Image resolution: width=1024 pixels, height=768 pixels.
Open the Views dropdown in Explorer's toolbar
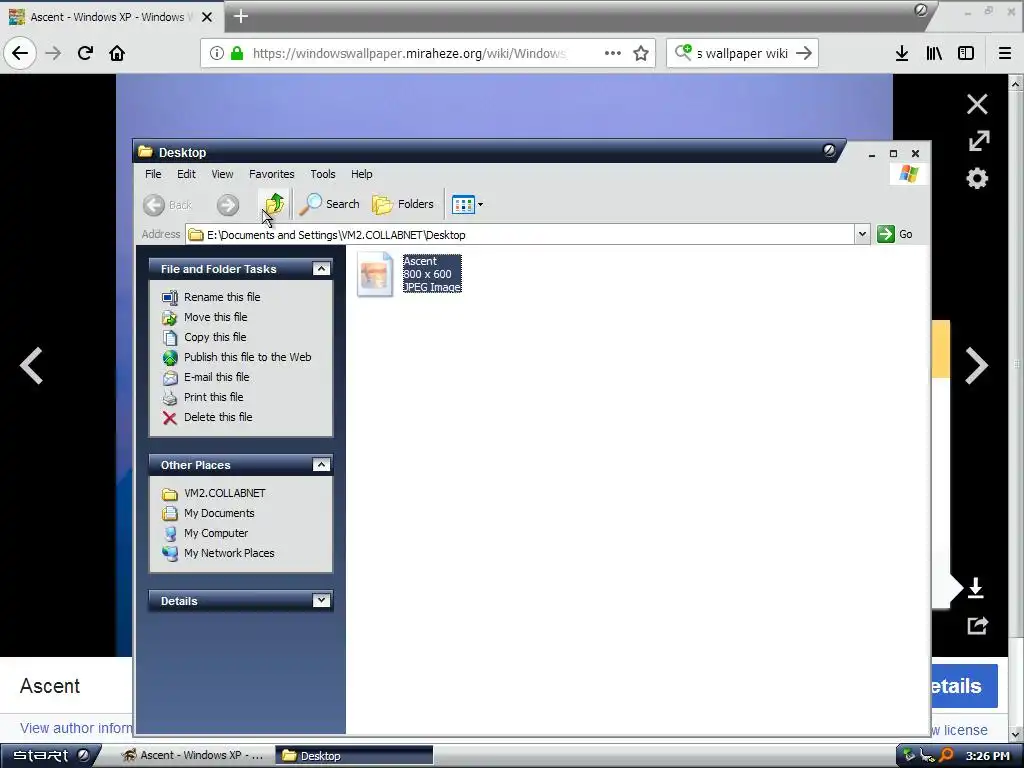click(x=467, y=204)
